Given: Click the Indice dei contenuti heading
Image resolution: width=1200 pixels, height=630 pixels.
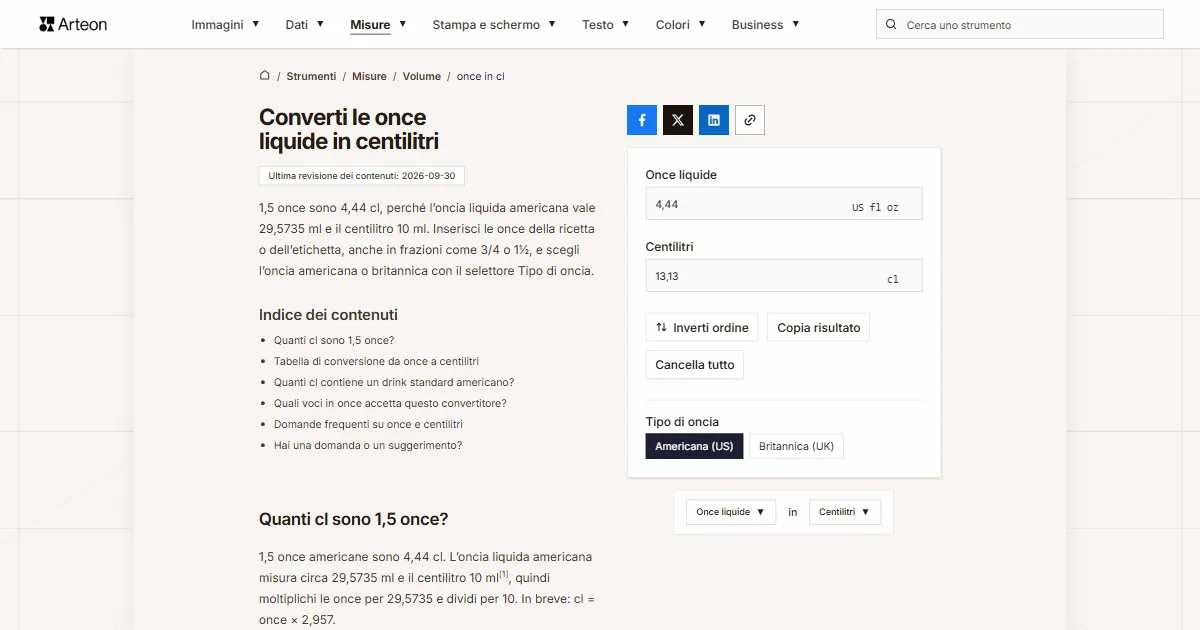Looking at the screenshot, I should [328, 314].
